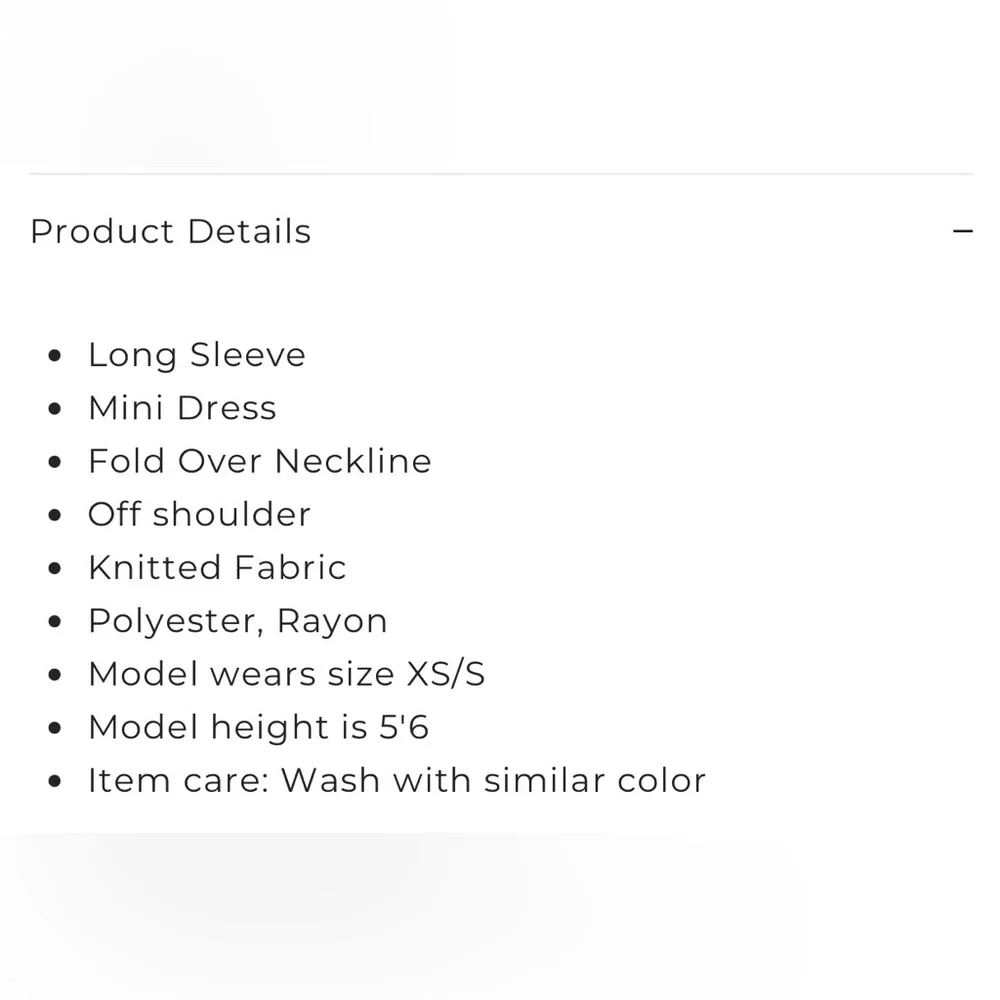This screenshot has height=1000, width=1000.
Task: Click the bullet before Polyester, Rayon
Action: click(x=55, y=622)
